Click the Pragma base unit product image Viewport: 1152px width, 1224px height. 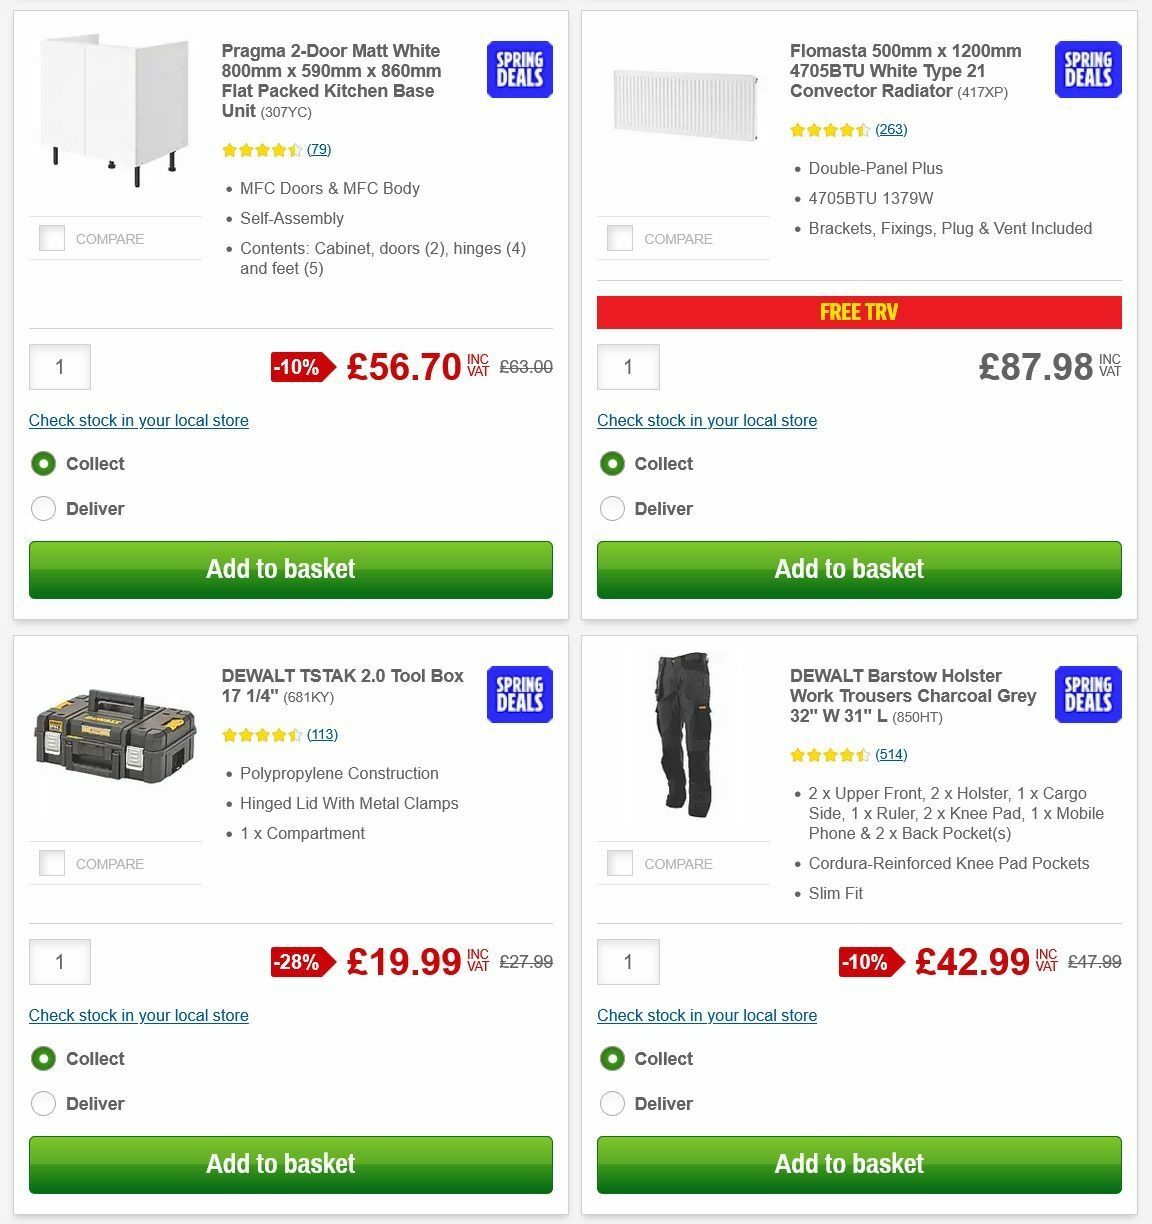point(115,115)
